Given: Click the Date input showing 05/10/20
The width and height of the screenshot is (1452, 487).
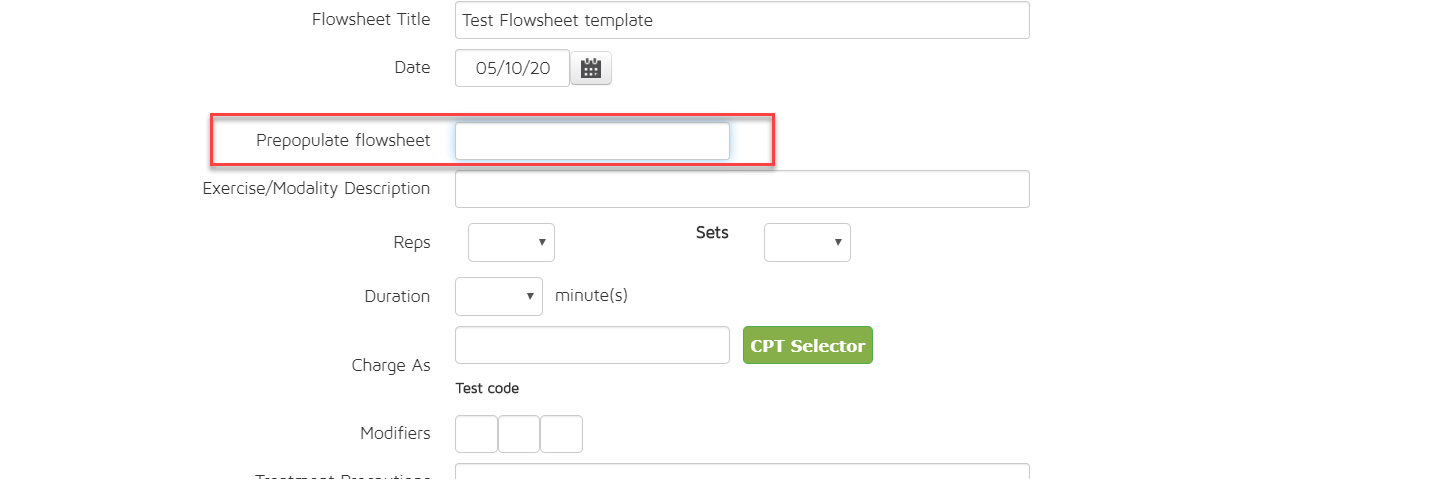Looking at the screenshot, I should (x=512, y=68).
